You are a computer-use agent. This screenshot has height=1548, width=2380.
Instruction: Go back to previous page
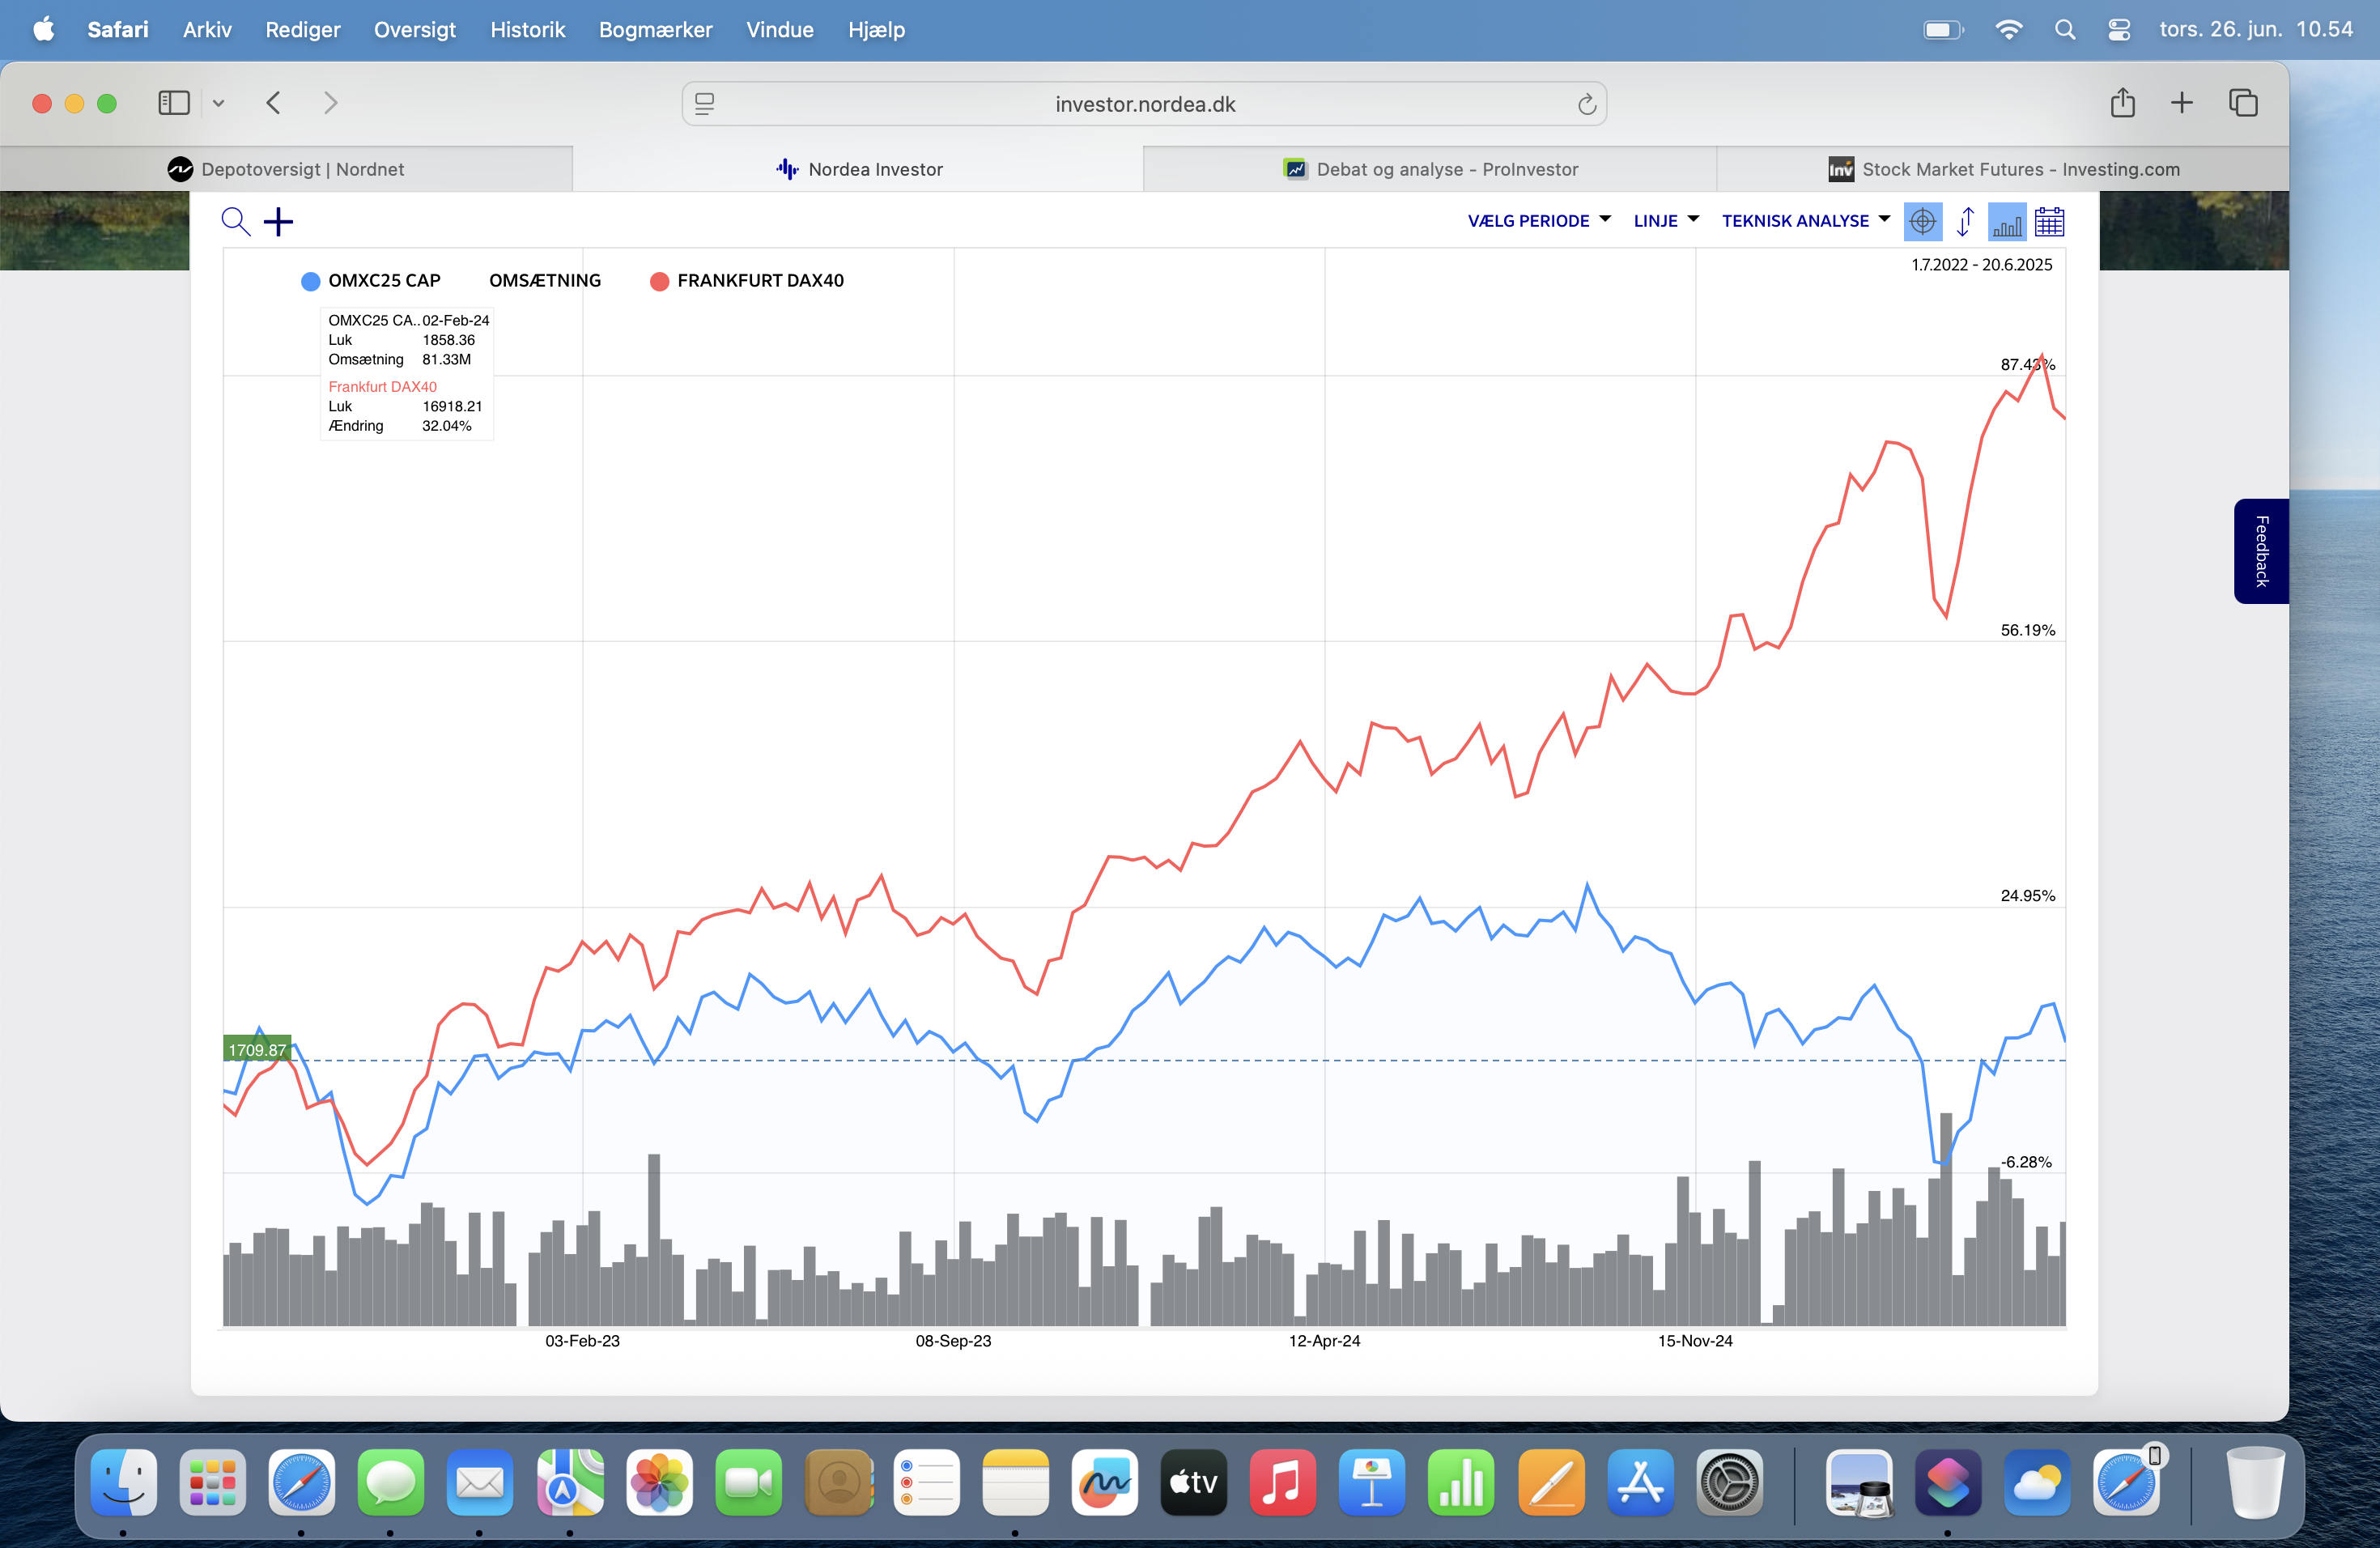[x=273, y=103]
